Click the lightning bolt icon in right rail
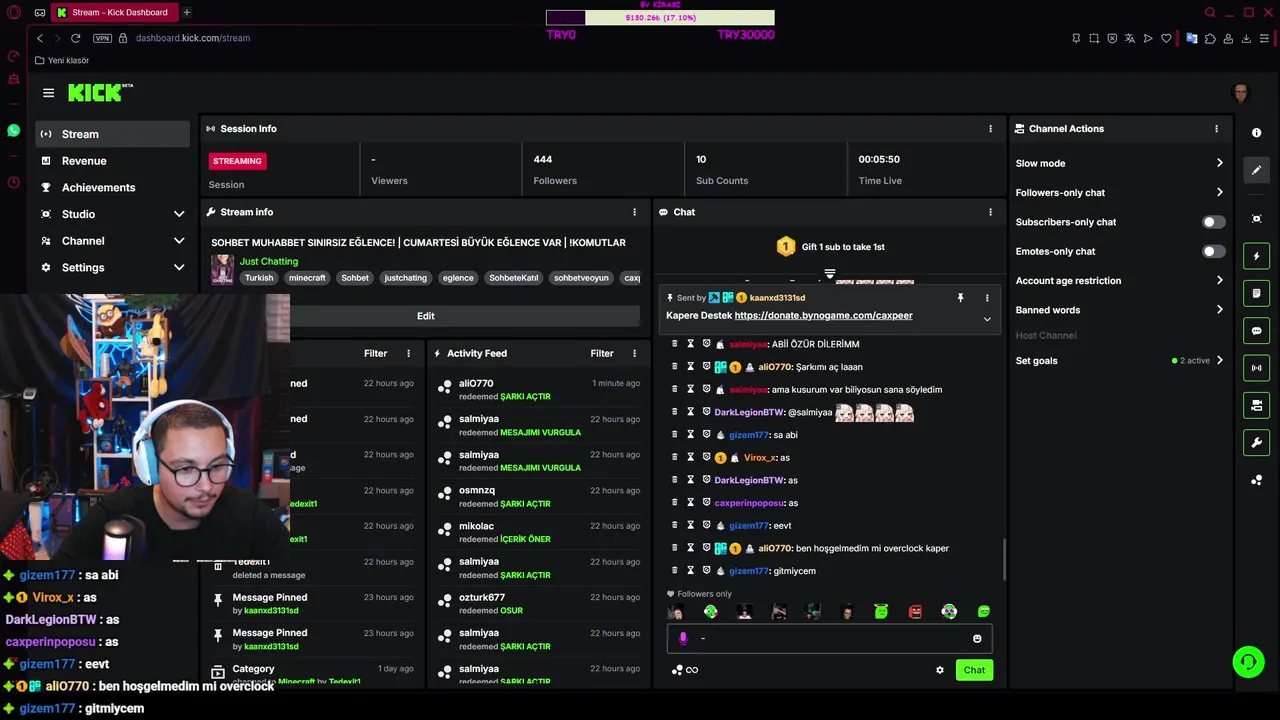1280x720 pixels. pos(1257,256)
